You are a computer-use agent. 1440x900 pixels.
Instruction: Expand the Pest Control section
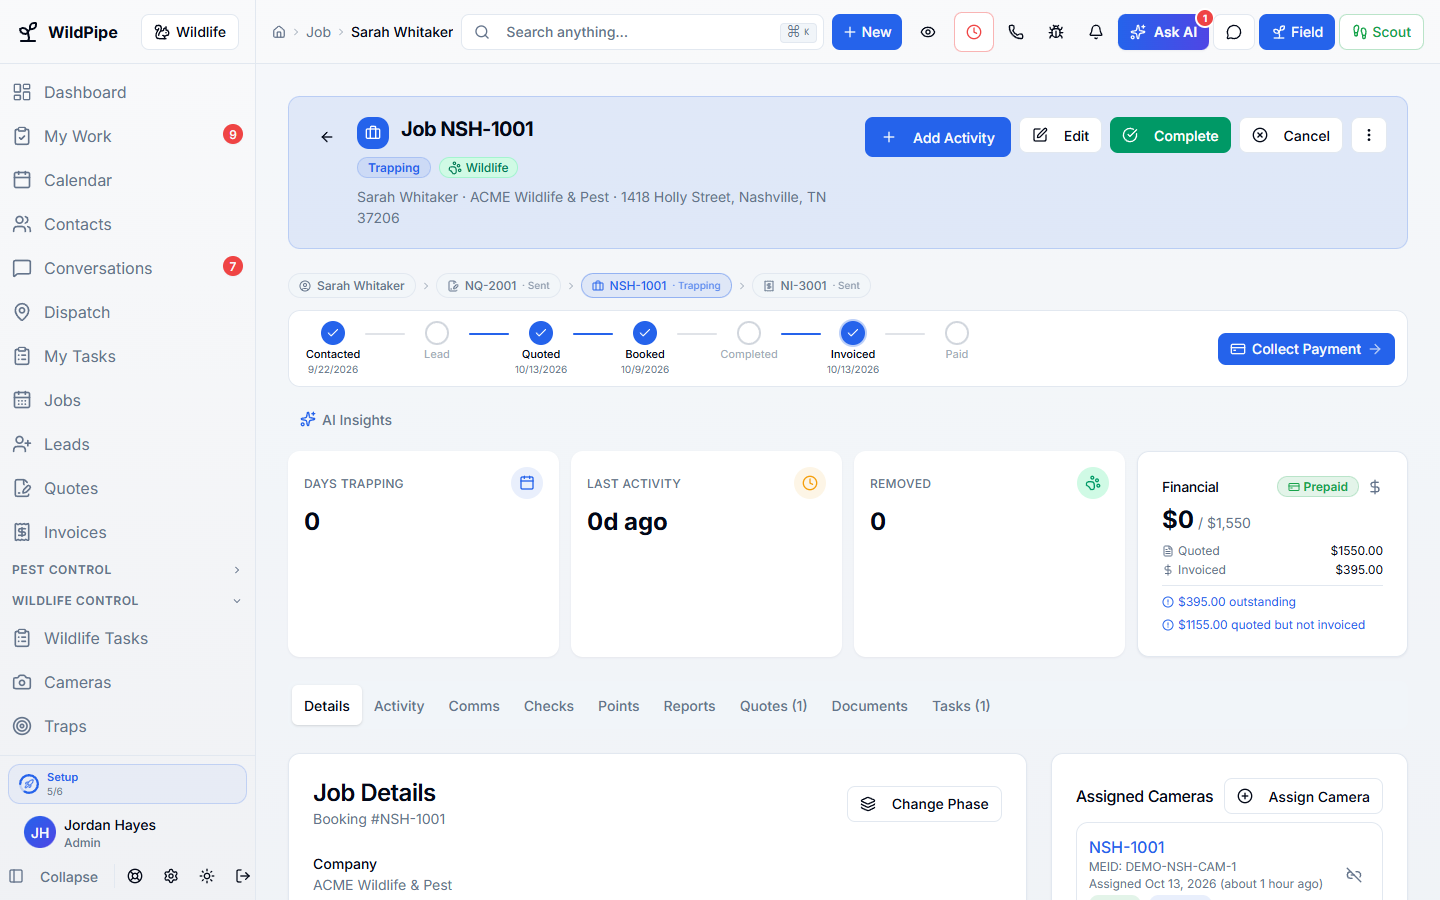click(x=128, y=570)
